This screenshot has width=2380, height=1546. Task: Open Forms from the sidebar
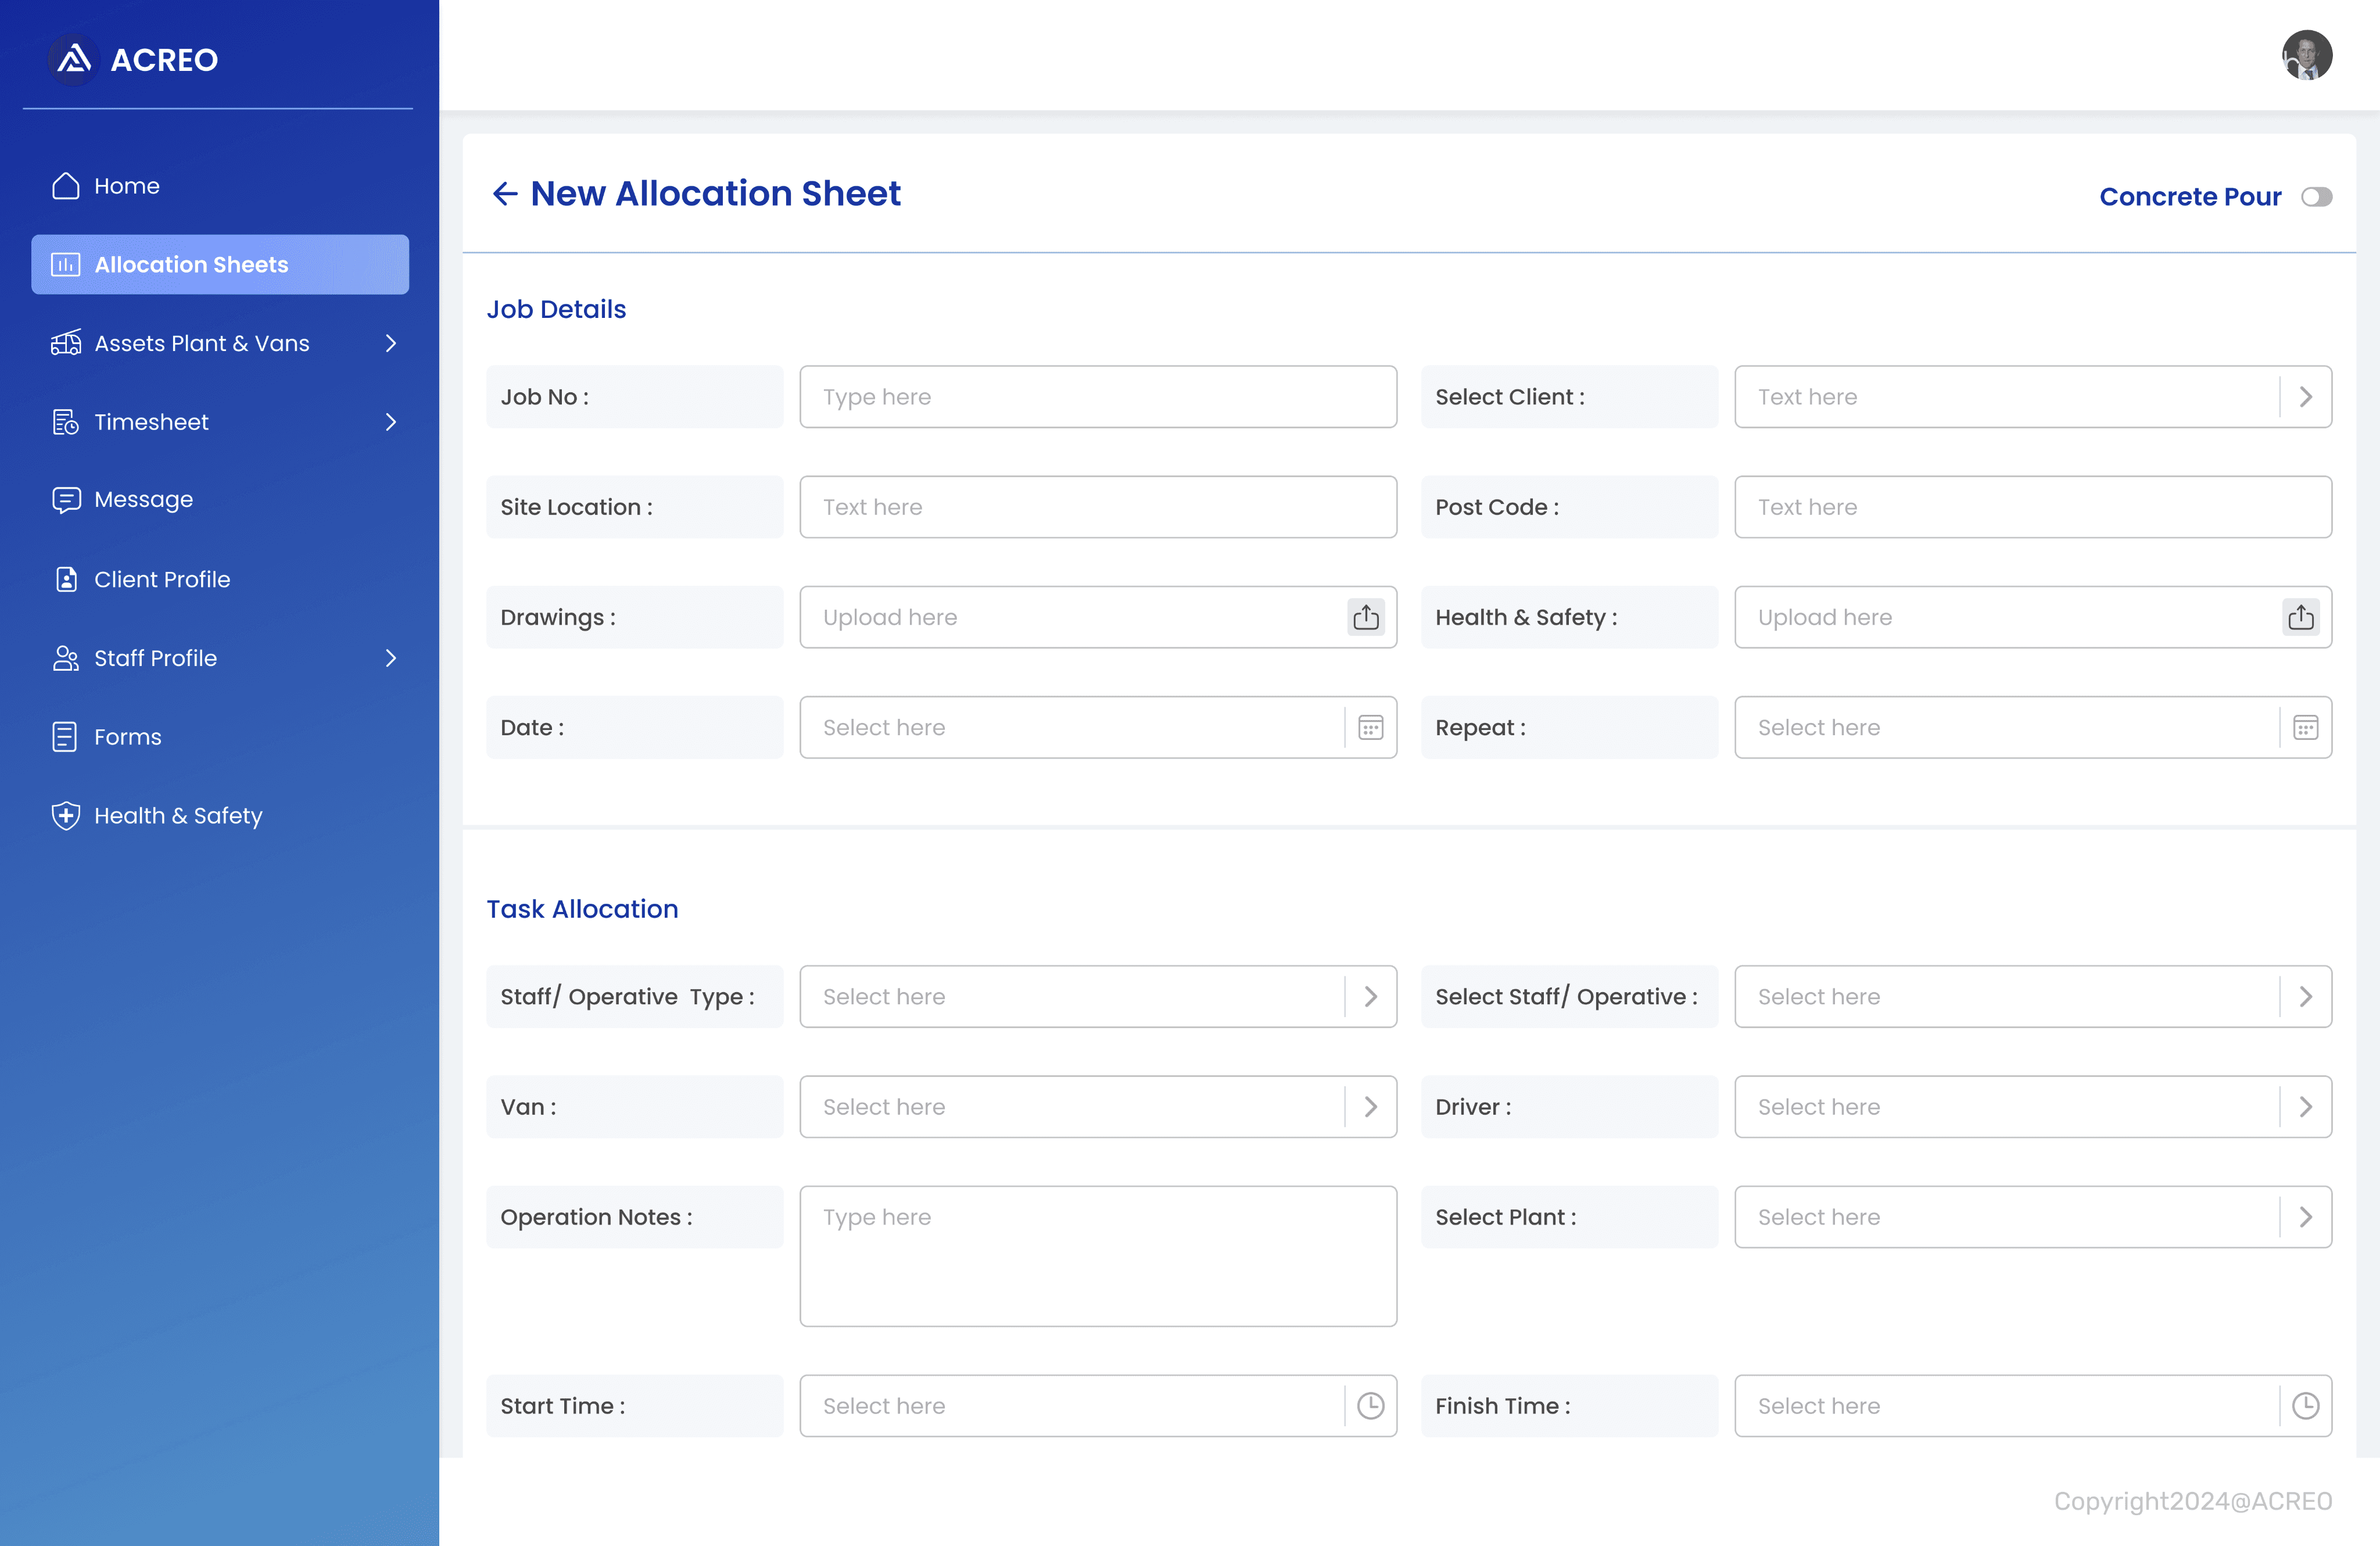click(x=127, y=737)
